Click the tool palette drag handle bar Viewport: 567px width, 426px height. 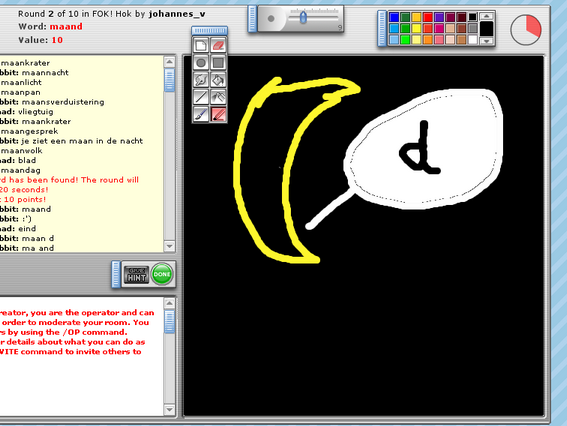(210, 30)
